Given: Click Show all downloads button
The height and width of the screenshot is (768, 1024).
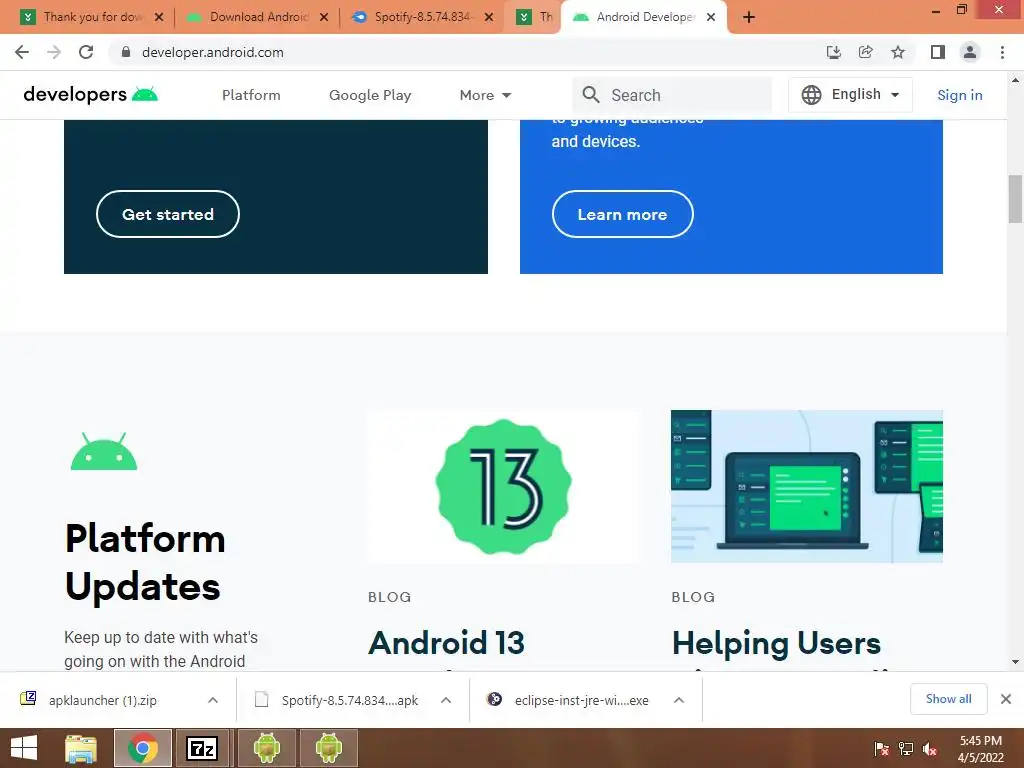Looking at the screenshot, I should click(x=948, y=699).
